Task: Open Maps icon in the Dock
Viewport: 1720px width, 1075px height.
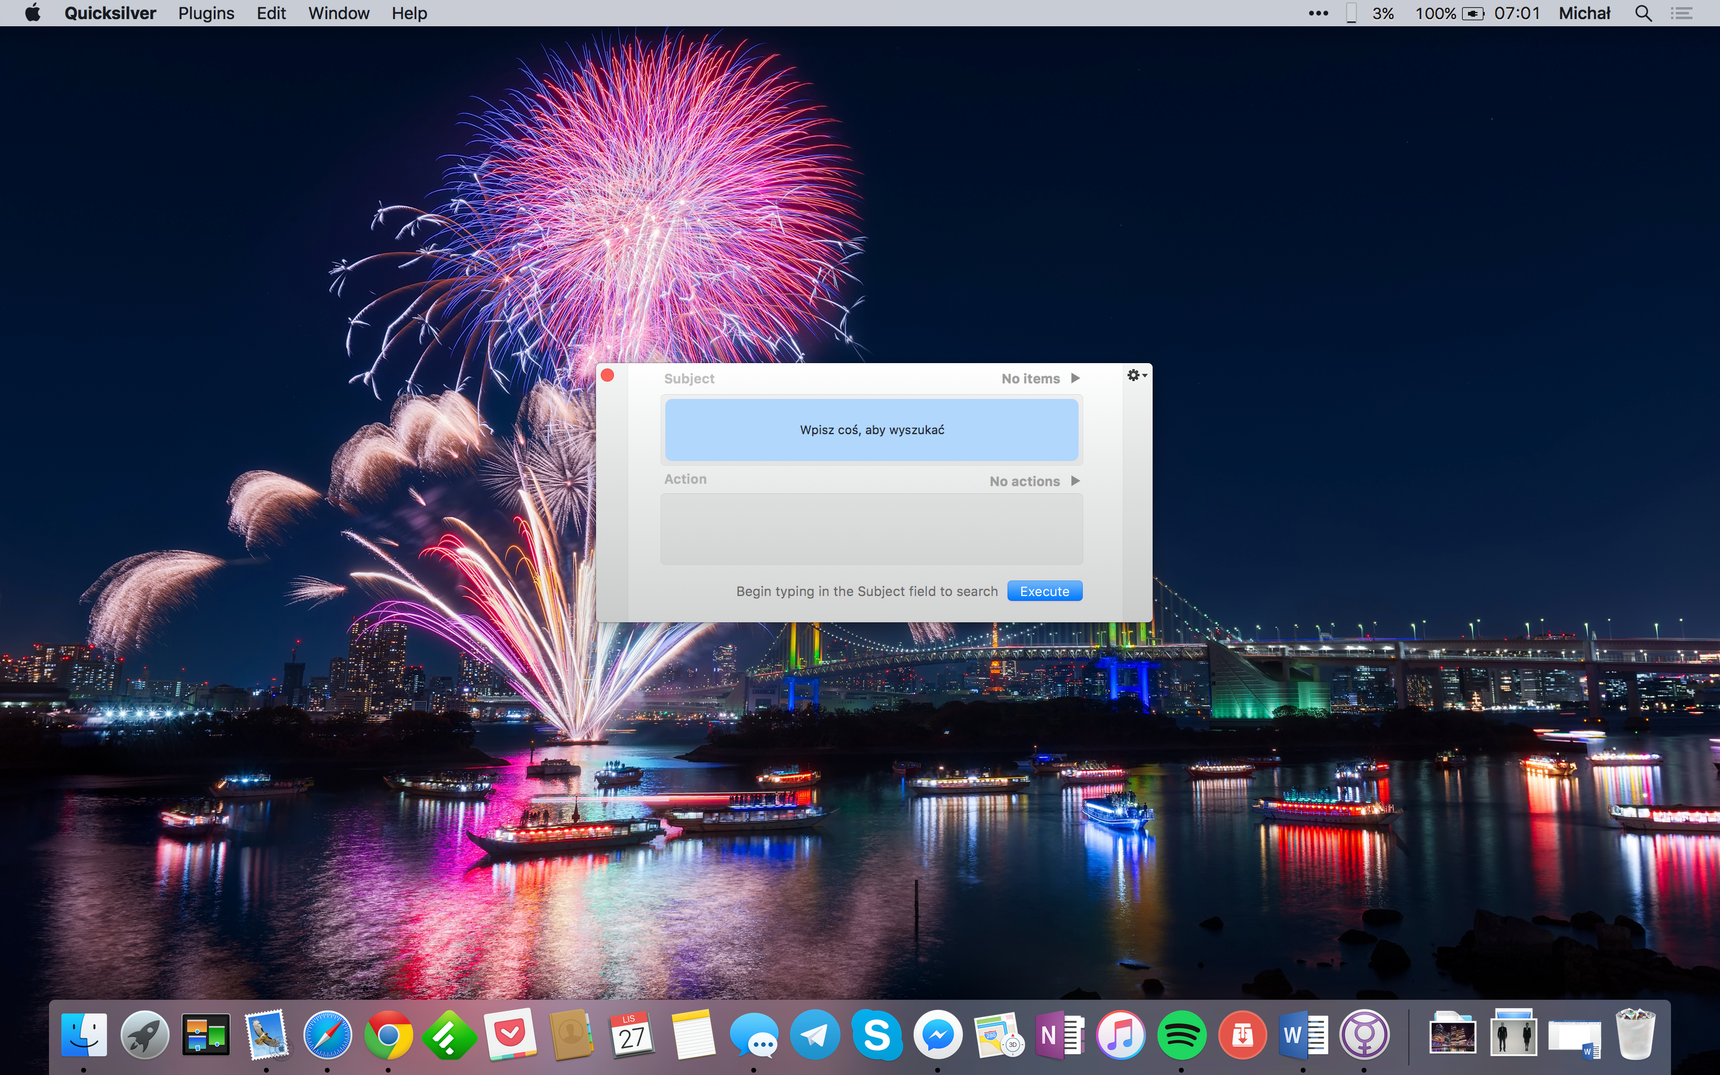Action: pyautogui.click(x=999, y=1035)
